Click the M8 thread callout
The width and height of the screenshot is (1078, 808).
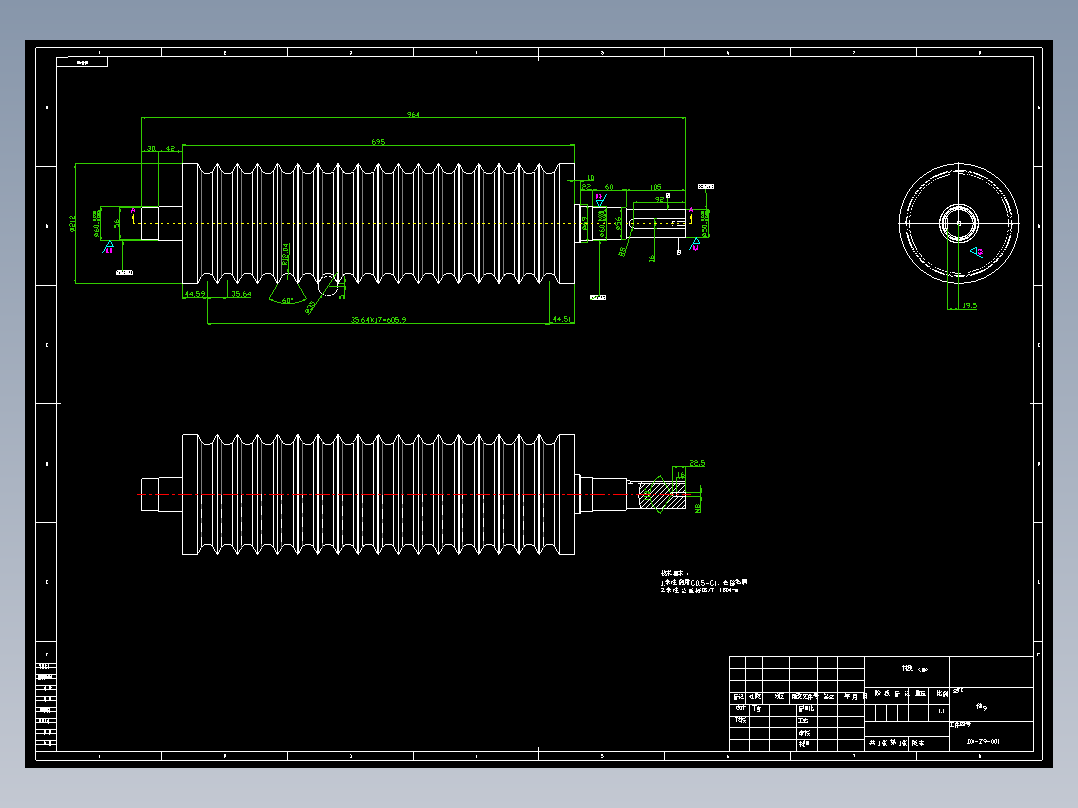coord(698,508)
